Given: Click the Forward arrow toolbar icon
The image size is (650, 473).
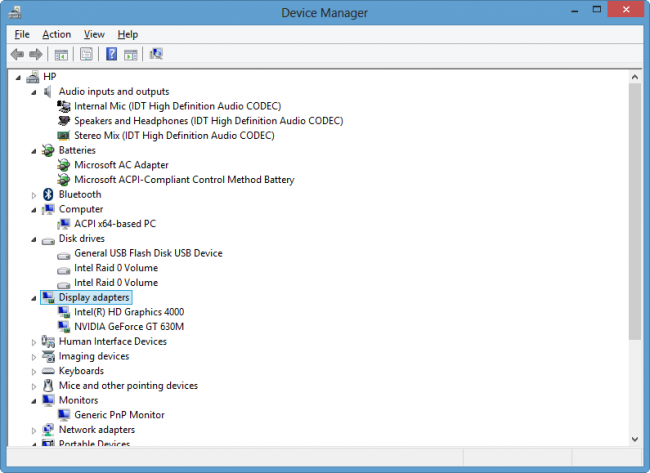Looking at the screenshot, I should (36, 54).
